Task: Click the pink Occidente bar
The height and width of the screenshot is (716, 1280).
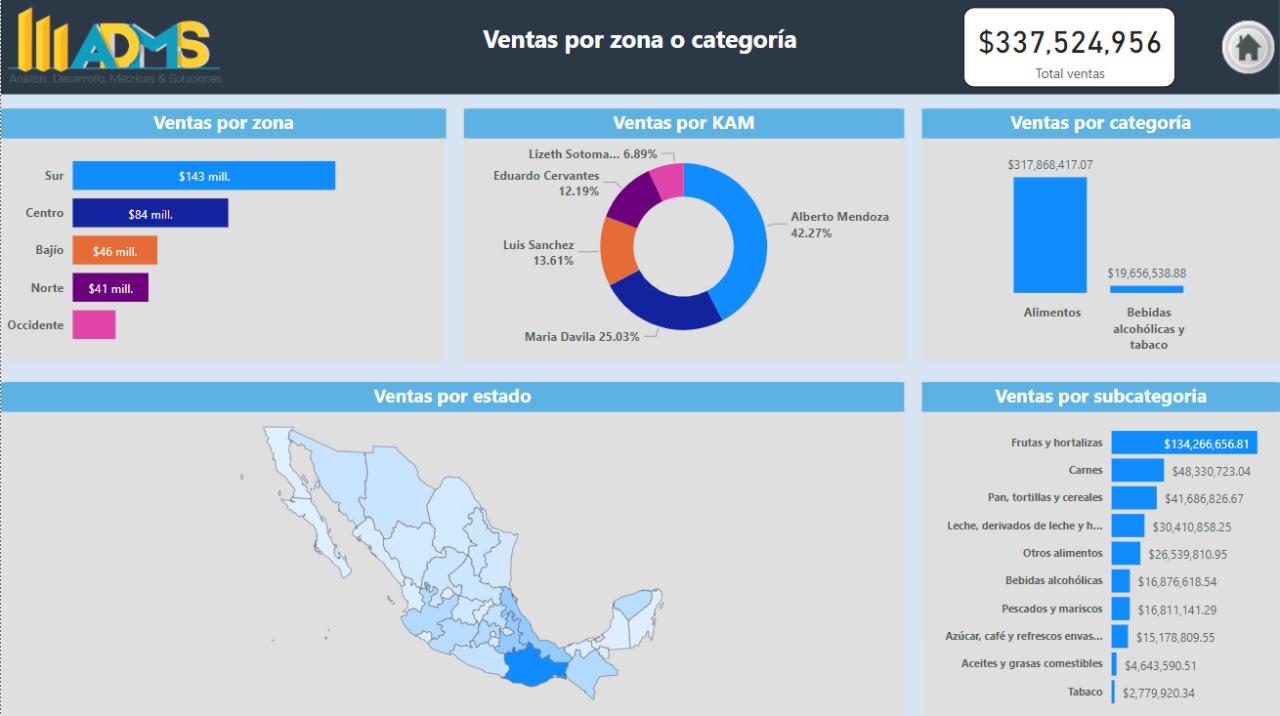Action: (x=94, y=325)
